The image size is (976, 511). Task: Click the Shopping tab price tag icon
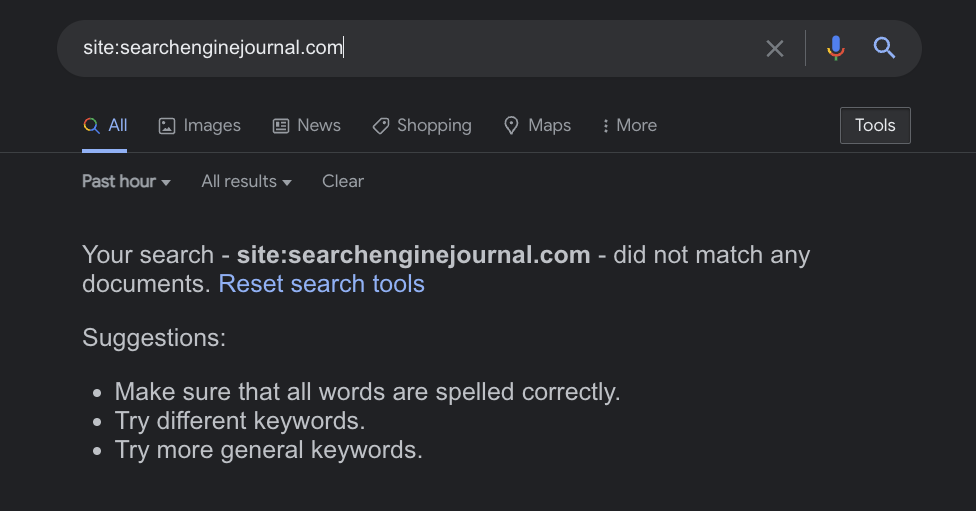(x=380, y=126)
